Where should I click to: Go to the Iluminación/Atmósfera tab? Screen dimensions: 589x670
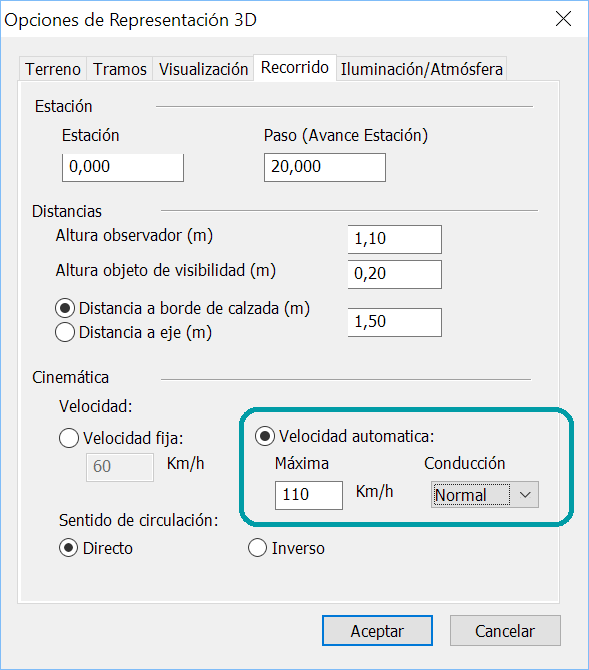(x=421, y=69)
